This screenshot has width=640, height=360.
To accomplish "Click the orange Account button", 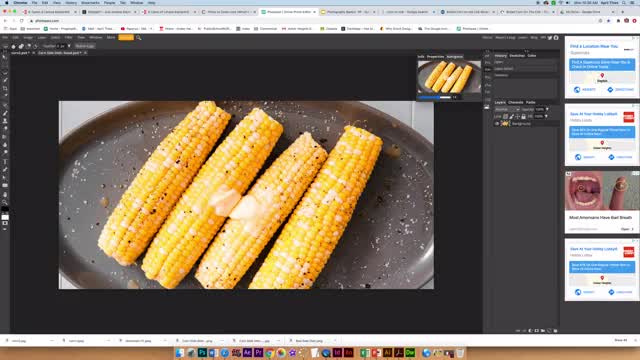I will (x=126, y=38).
